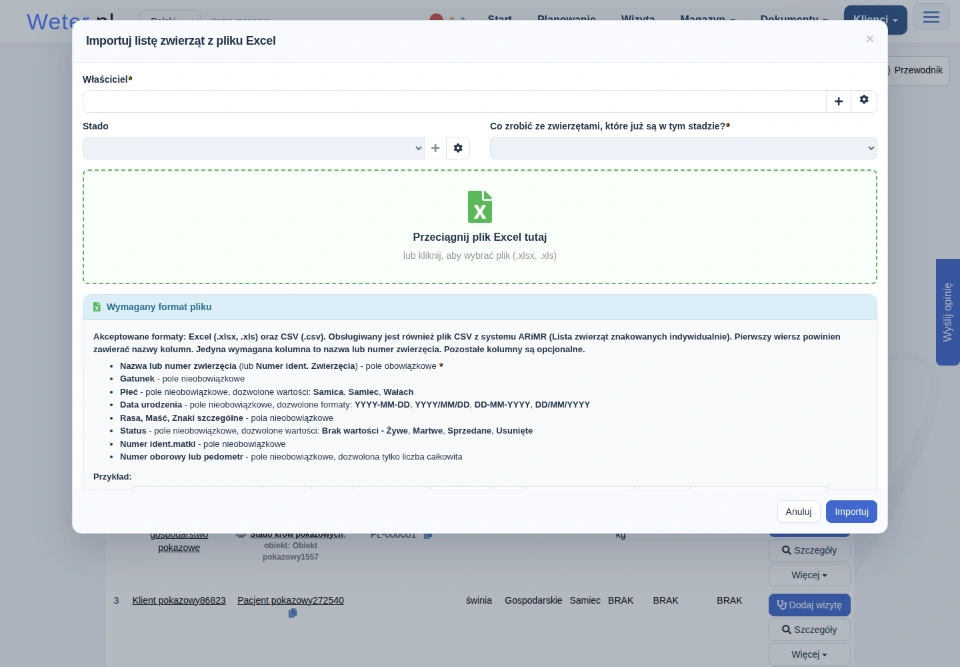Expand the Dokumenty menu
Viewport: 960px width, 667px height.
coord(793,19)
